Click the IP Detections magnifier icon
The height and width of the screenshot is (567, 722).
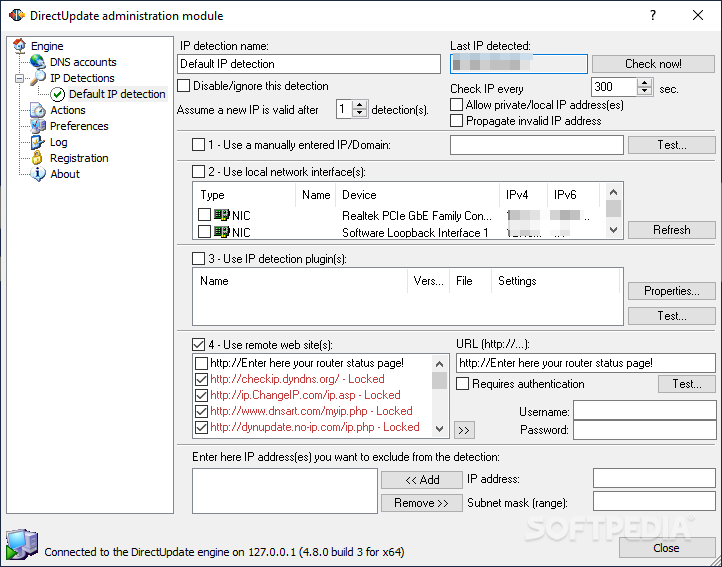[x=38, y=78]
